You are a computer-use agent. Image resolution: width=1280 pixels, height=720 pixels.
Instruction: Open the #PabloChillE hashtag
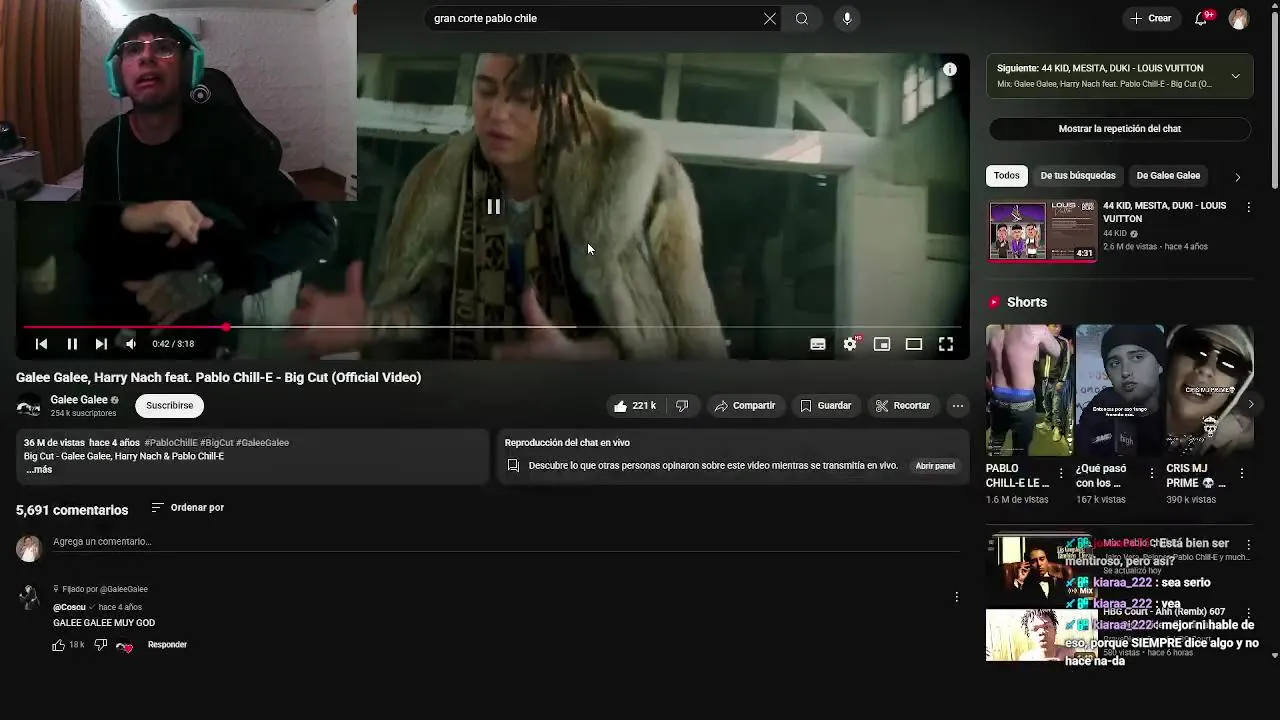click(171, 442)
